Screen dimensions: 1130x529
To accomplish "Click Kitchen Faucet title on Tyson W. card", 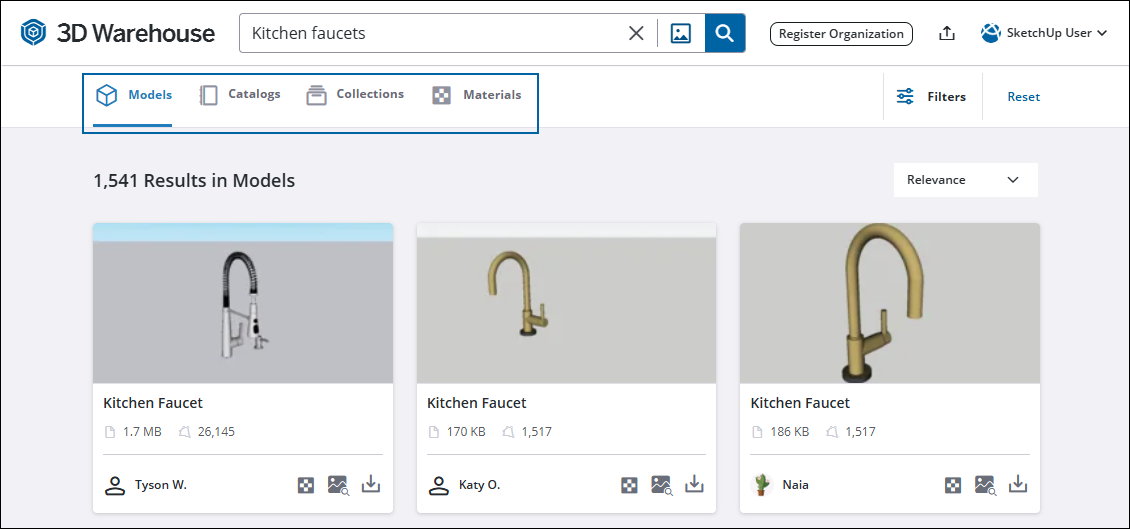I will [153, 403].
